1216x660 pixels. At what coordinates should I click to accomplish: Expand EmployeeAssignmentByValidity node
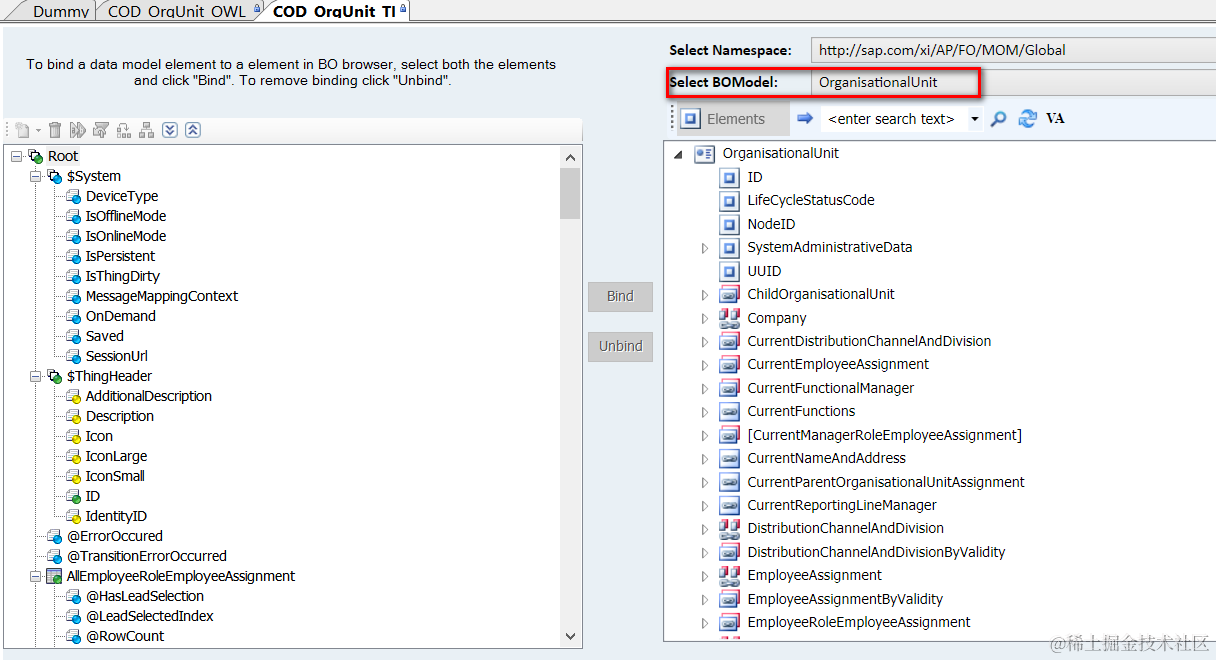click(704, 599)
